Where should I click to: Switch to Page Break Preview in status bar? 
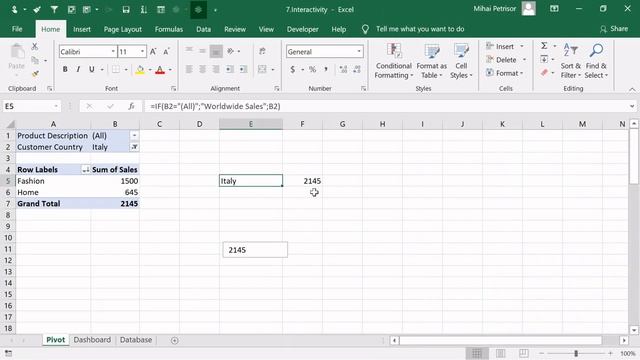[x=524, y=353]
